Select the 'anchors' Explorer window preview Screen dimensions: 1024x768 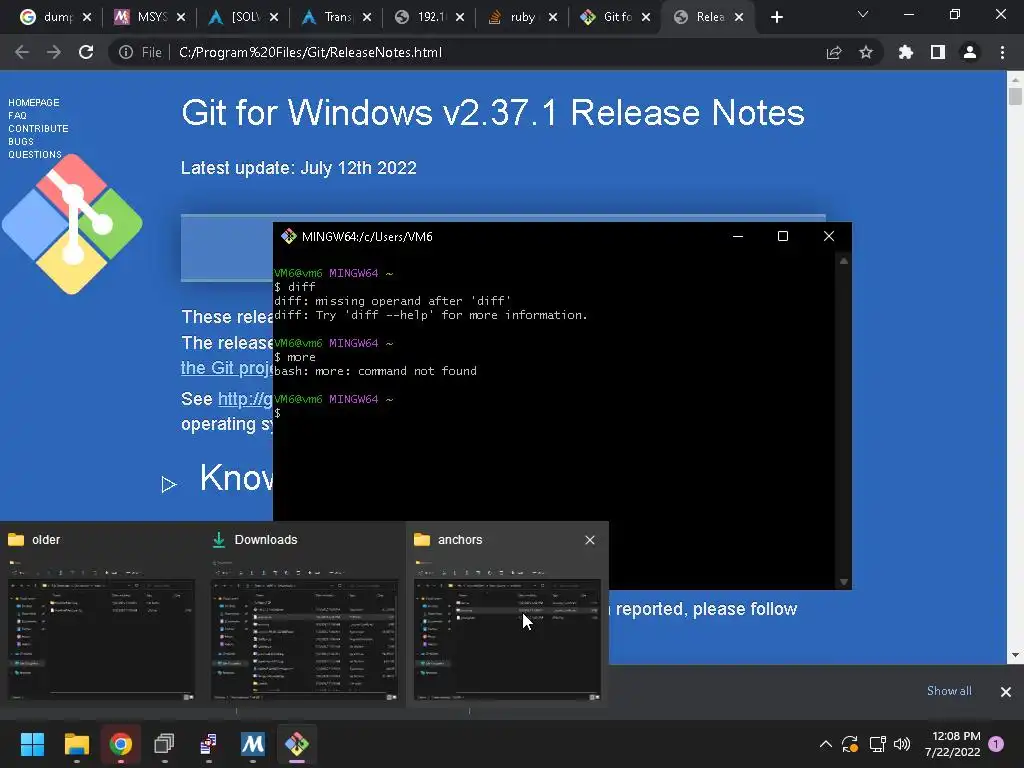[507, 615]
